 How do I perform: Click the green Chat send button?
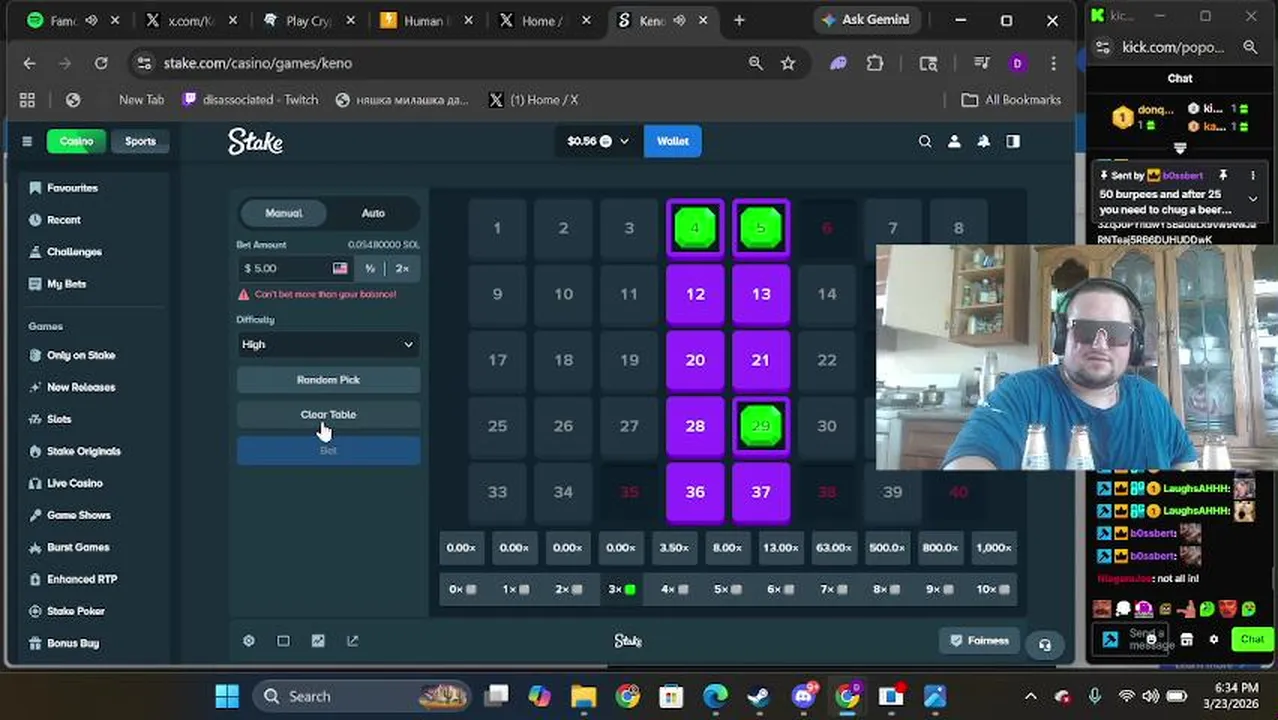tap(1252, 639)
